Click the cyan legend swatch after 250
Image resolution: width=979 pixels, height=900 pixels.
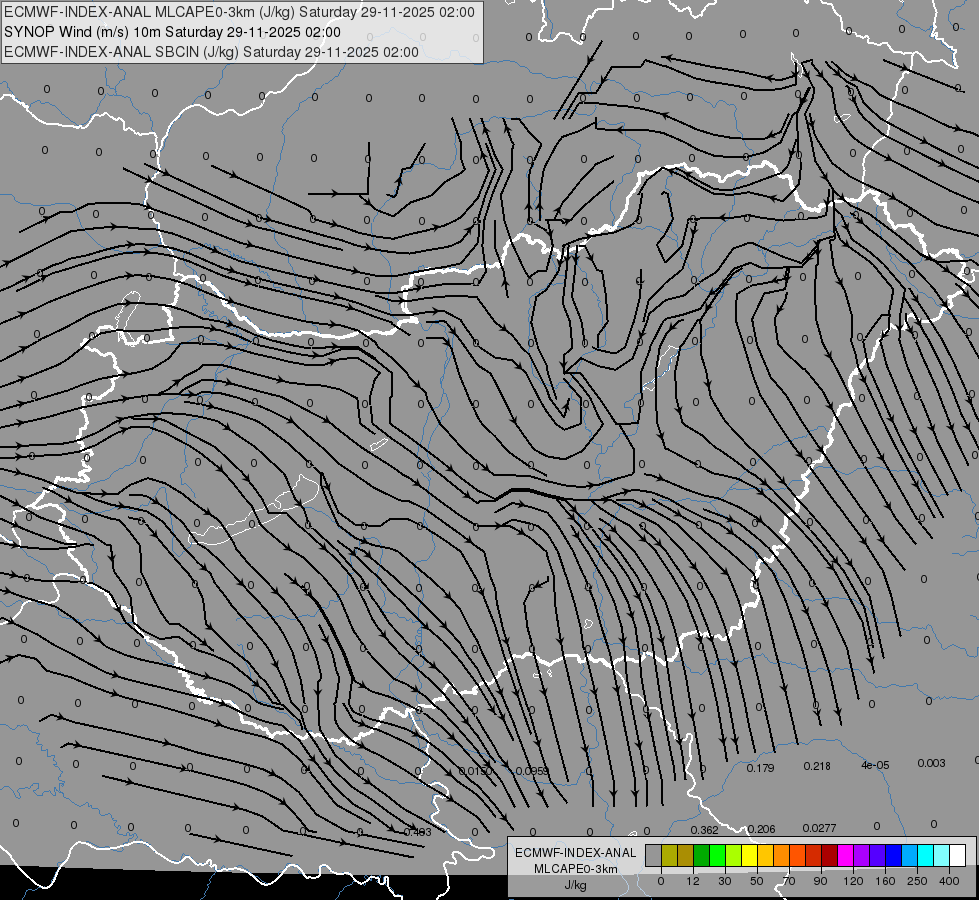pos(925,855)
